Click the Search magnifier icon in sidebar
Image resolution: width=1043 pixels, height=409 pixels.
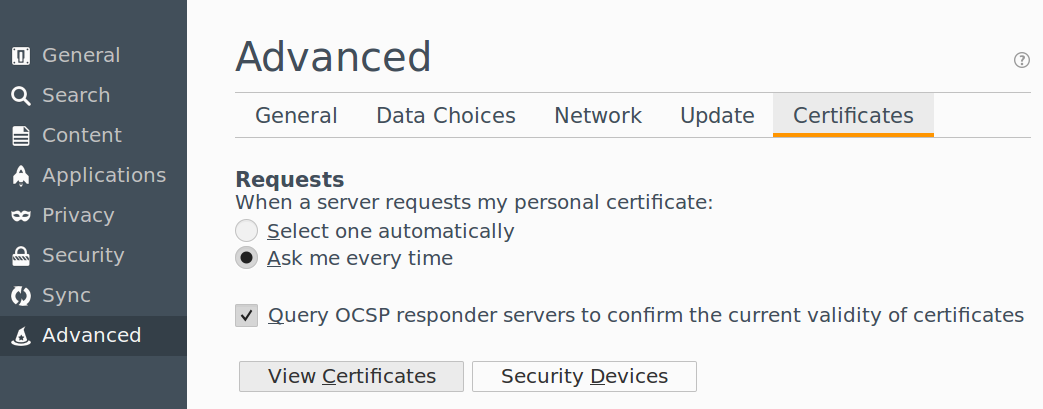point(20,96)
